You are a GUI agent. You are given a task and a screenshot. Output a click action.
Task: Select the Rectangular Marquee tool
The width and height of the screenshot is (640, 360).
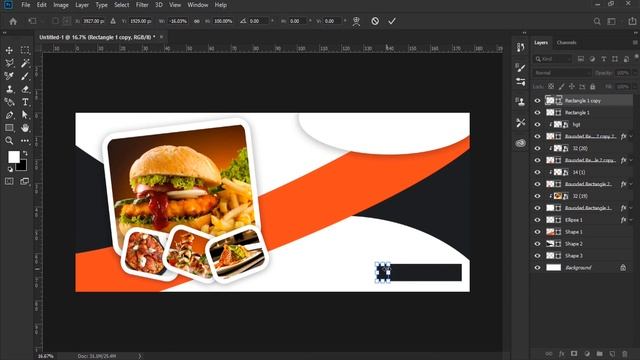[25, 50]
